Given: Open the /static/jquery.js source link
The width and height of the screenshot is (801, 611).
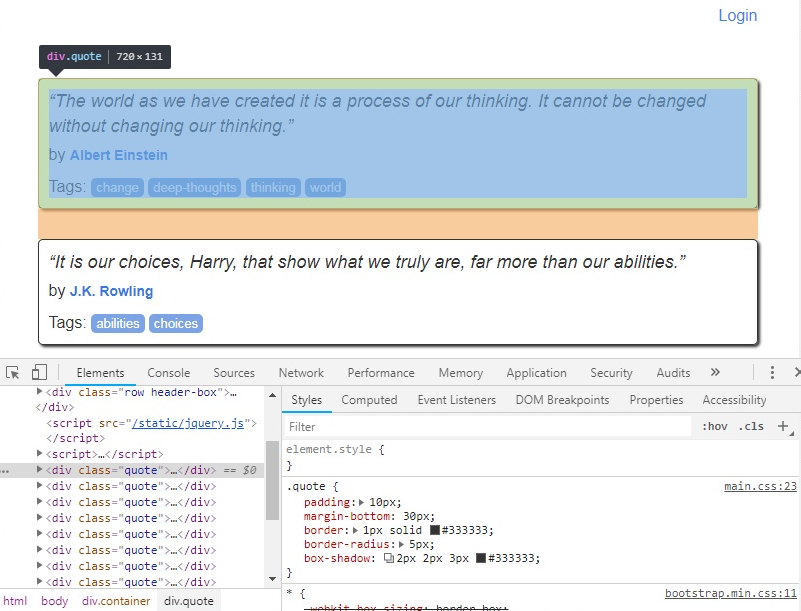Looking at the screenshot, I should pos(188,423).
